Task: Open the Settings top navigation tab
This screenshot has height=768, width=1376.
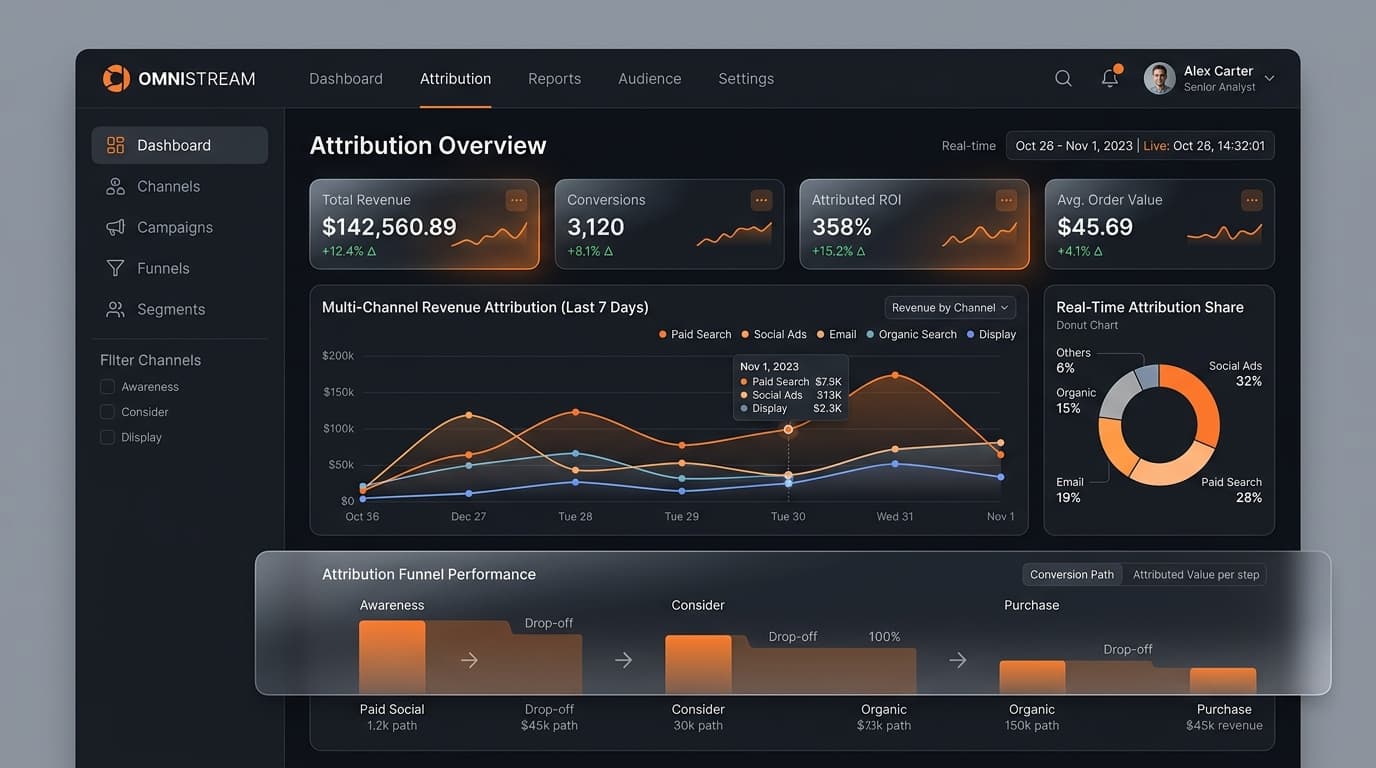Action: tap(746, 78)
